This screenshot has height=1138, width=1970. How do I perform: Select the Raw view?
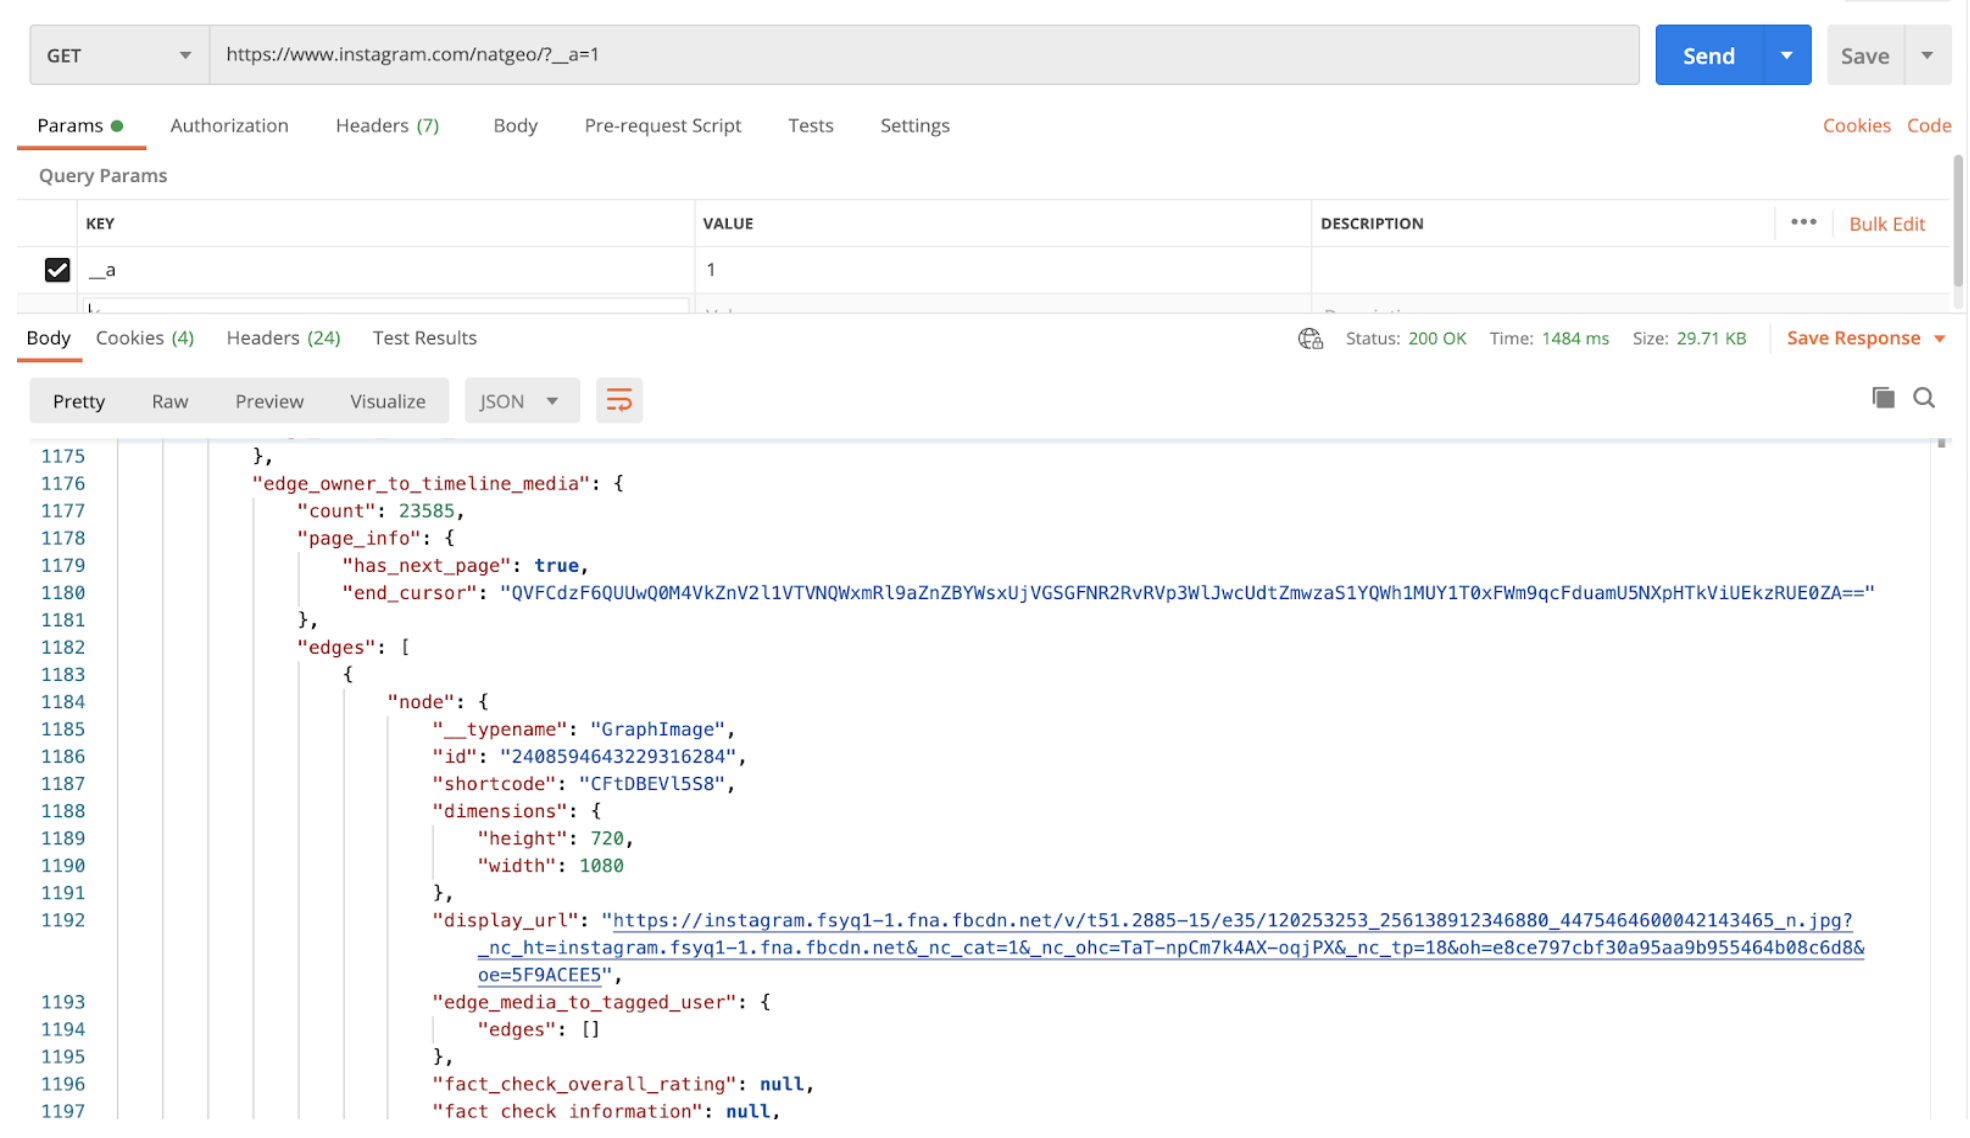[170, 401]
